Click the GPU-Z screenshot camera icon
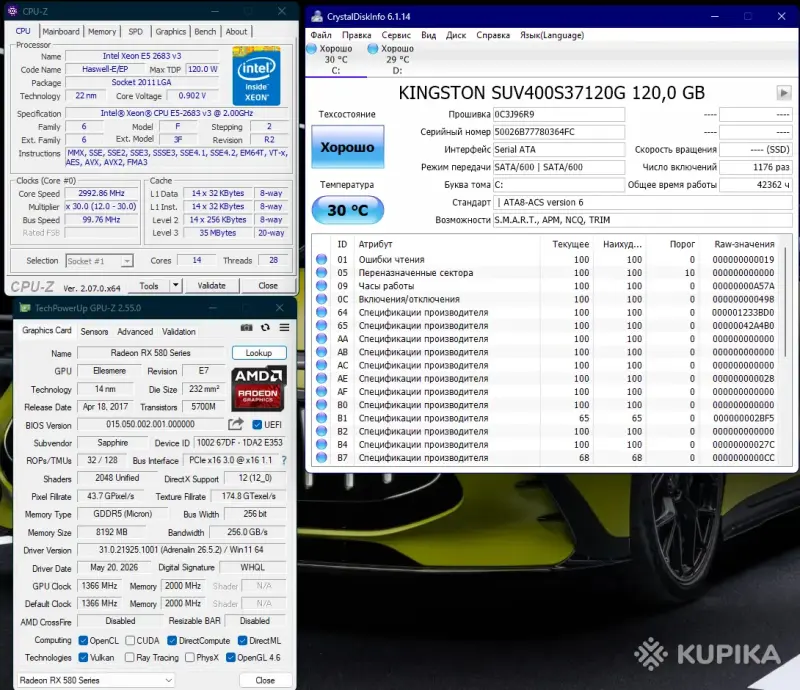The image size is (800, 690). tap(246, 328)
